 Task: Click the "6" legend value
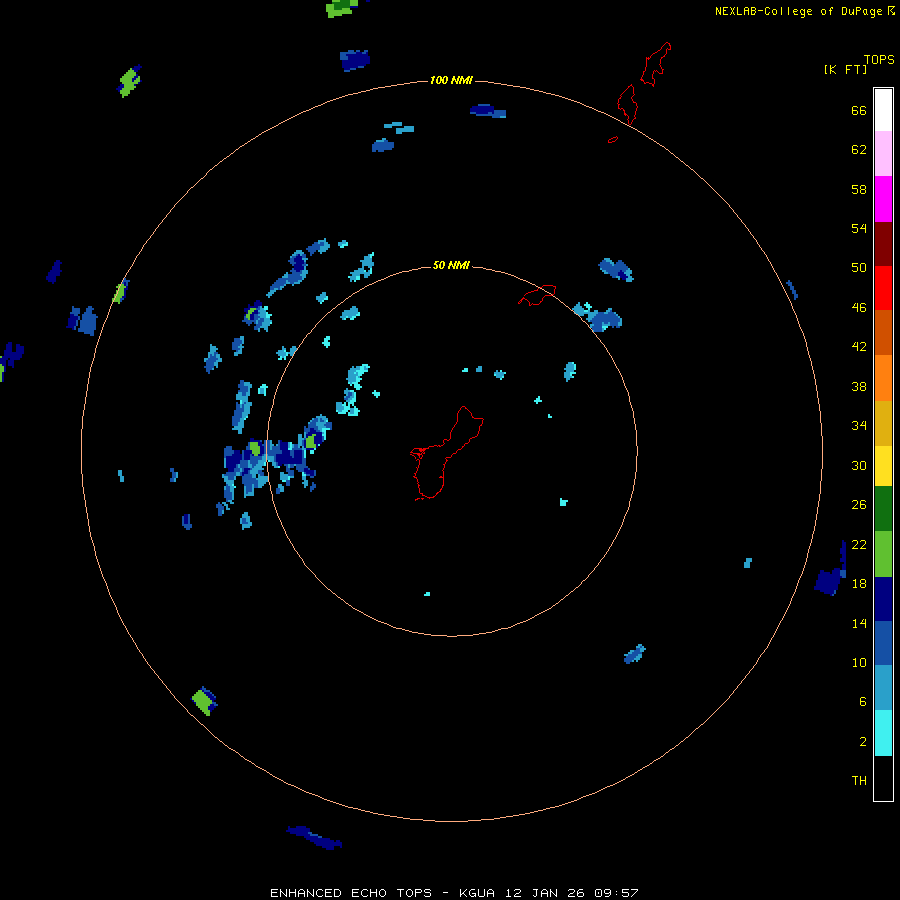click(x=863, y=701)
